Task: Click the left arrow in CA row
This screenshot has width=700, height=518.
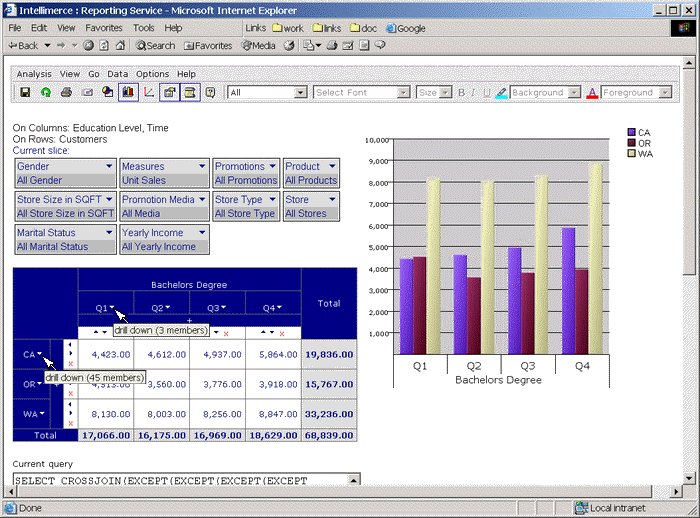Action: tap(70, 344)
